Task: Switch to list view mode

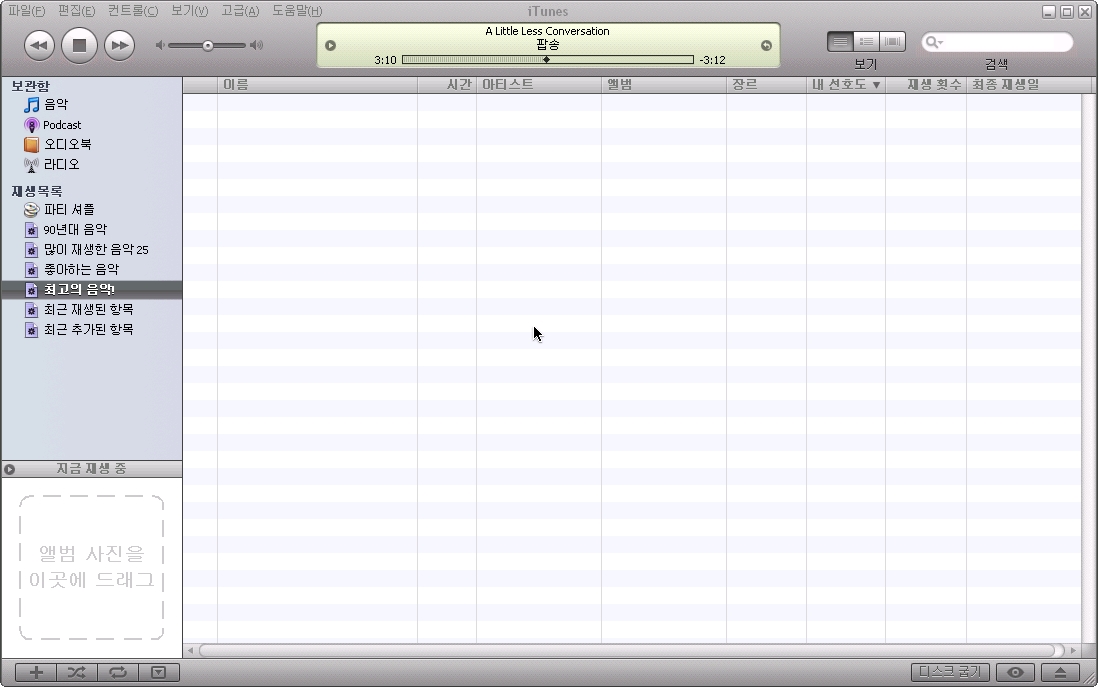Action: [x=840, y=42]
